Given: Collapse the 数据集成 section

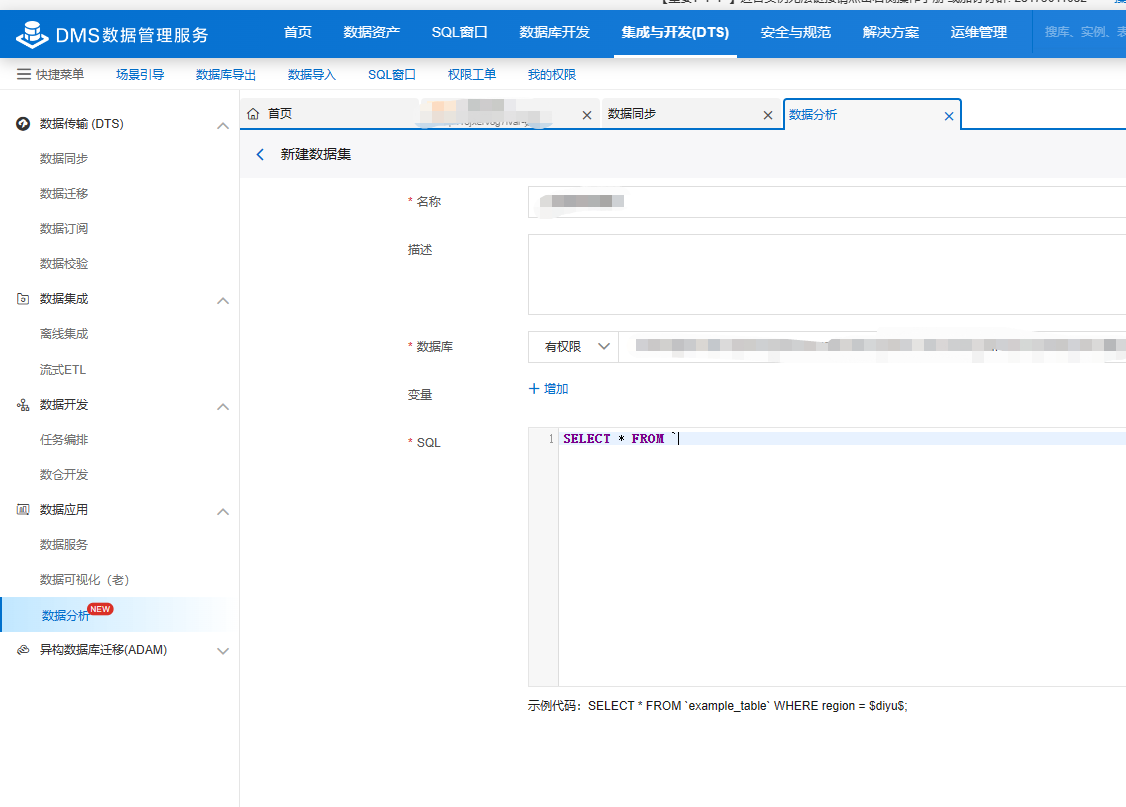Looking at the screenshot, I should point(223,300).
